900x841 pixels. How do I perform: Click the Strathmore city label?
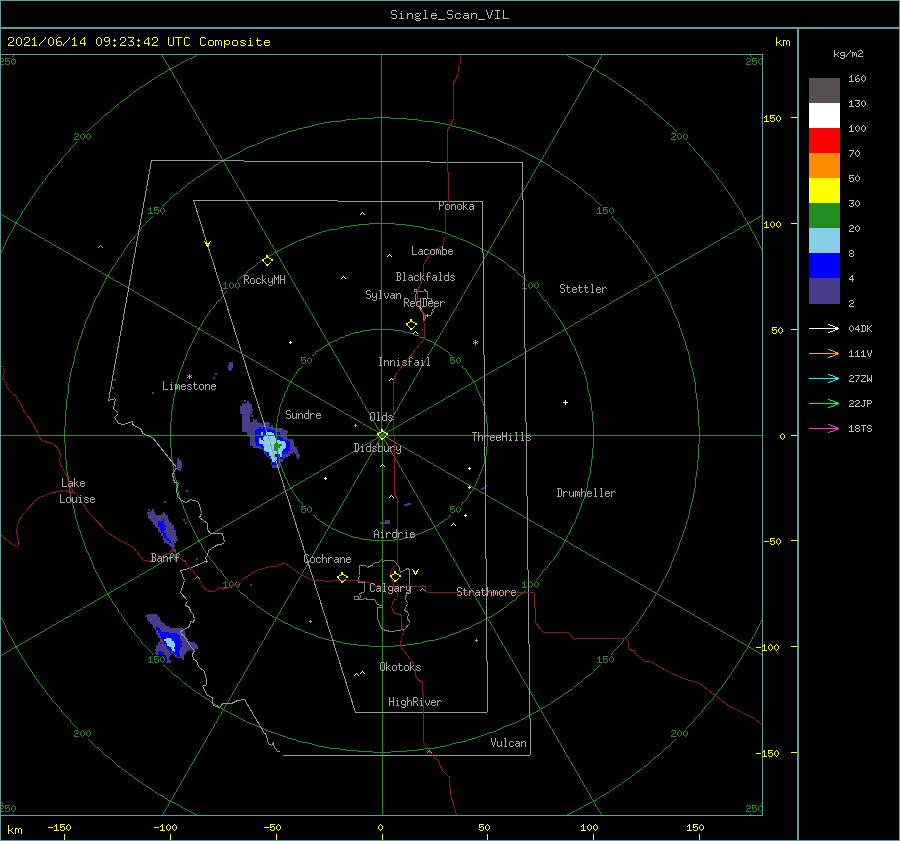point(486,592)
